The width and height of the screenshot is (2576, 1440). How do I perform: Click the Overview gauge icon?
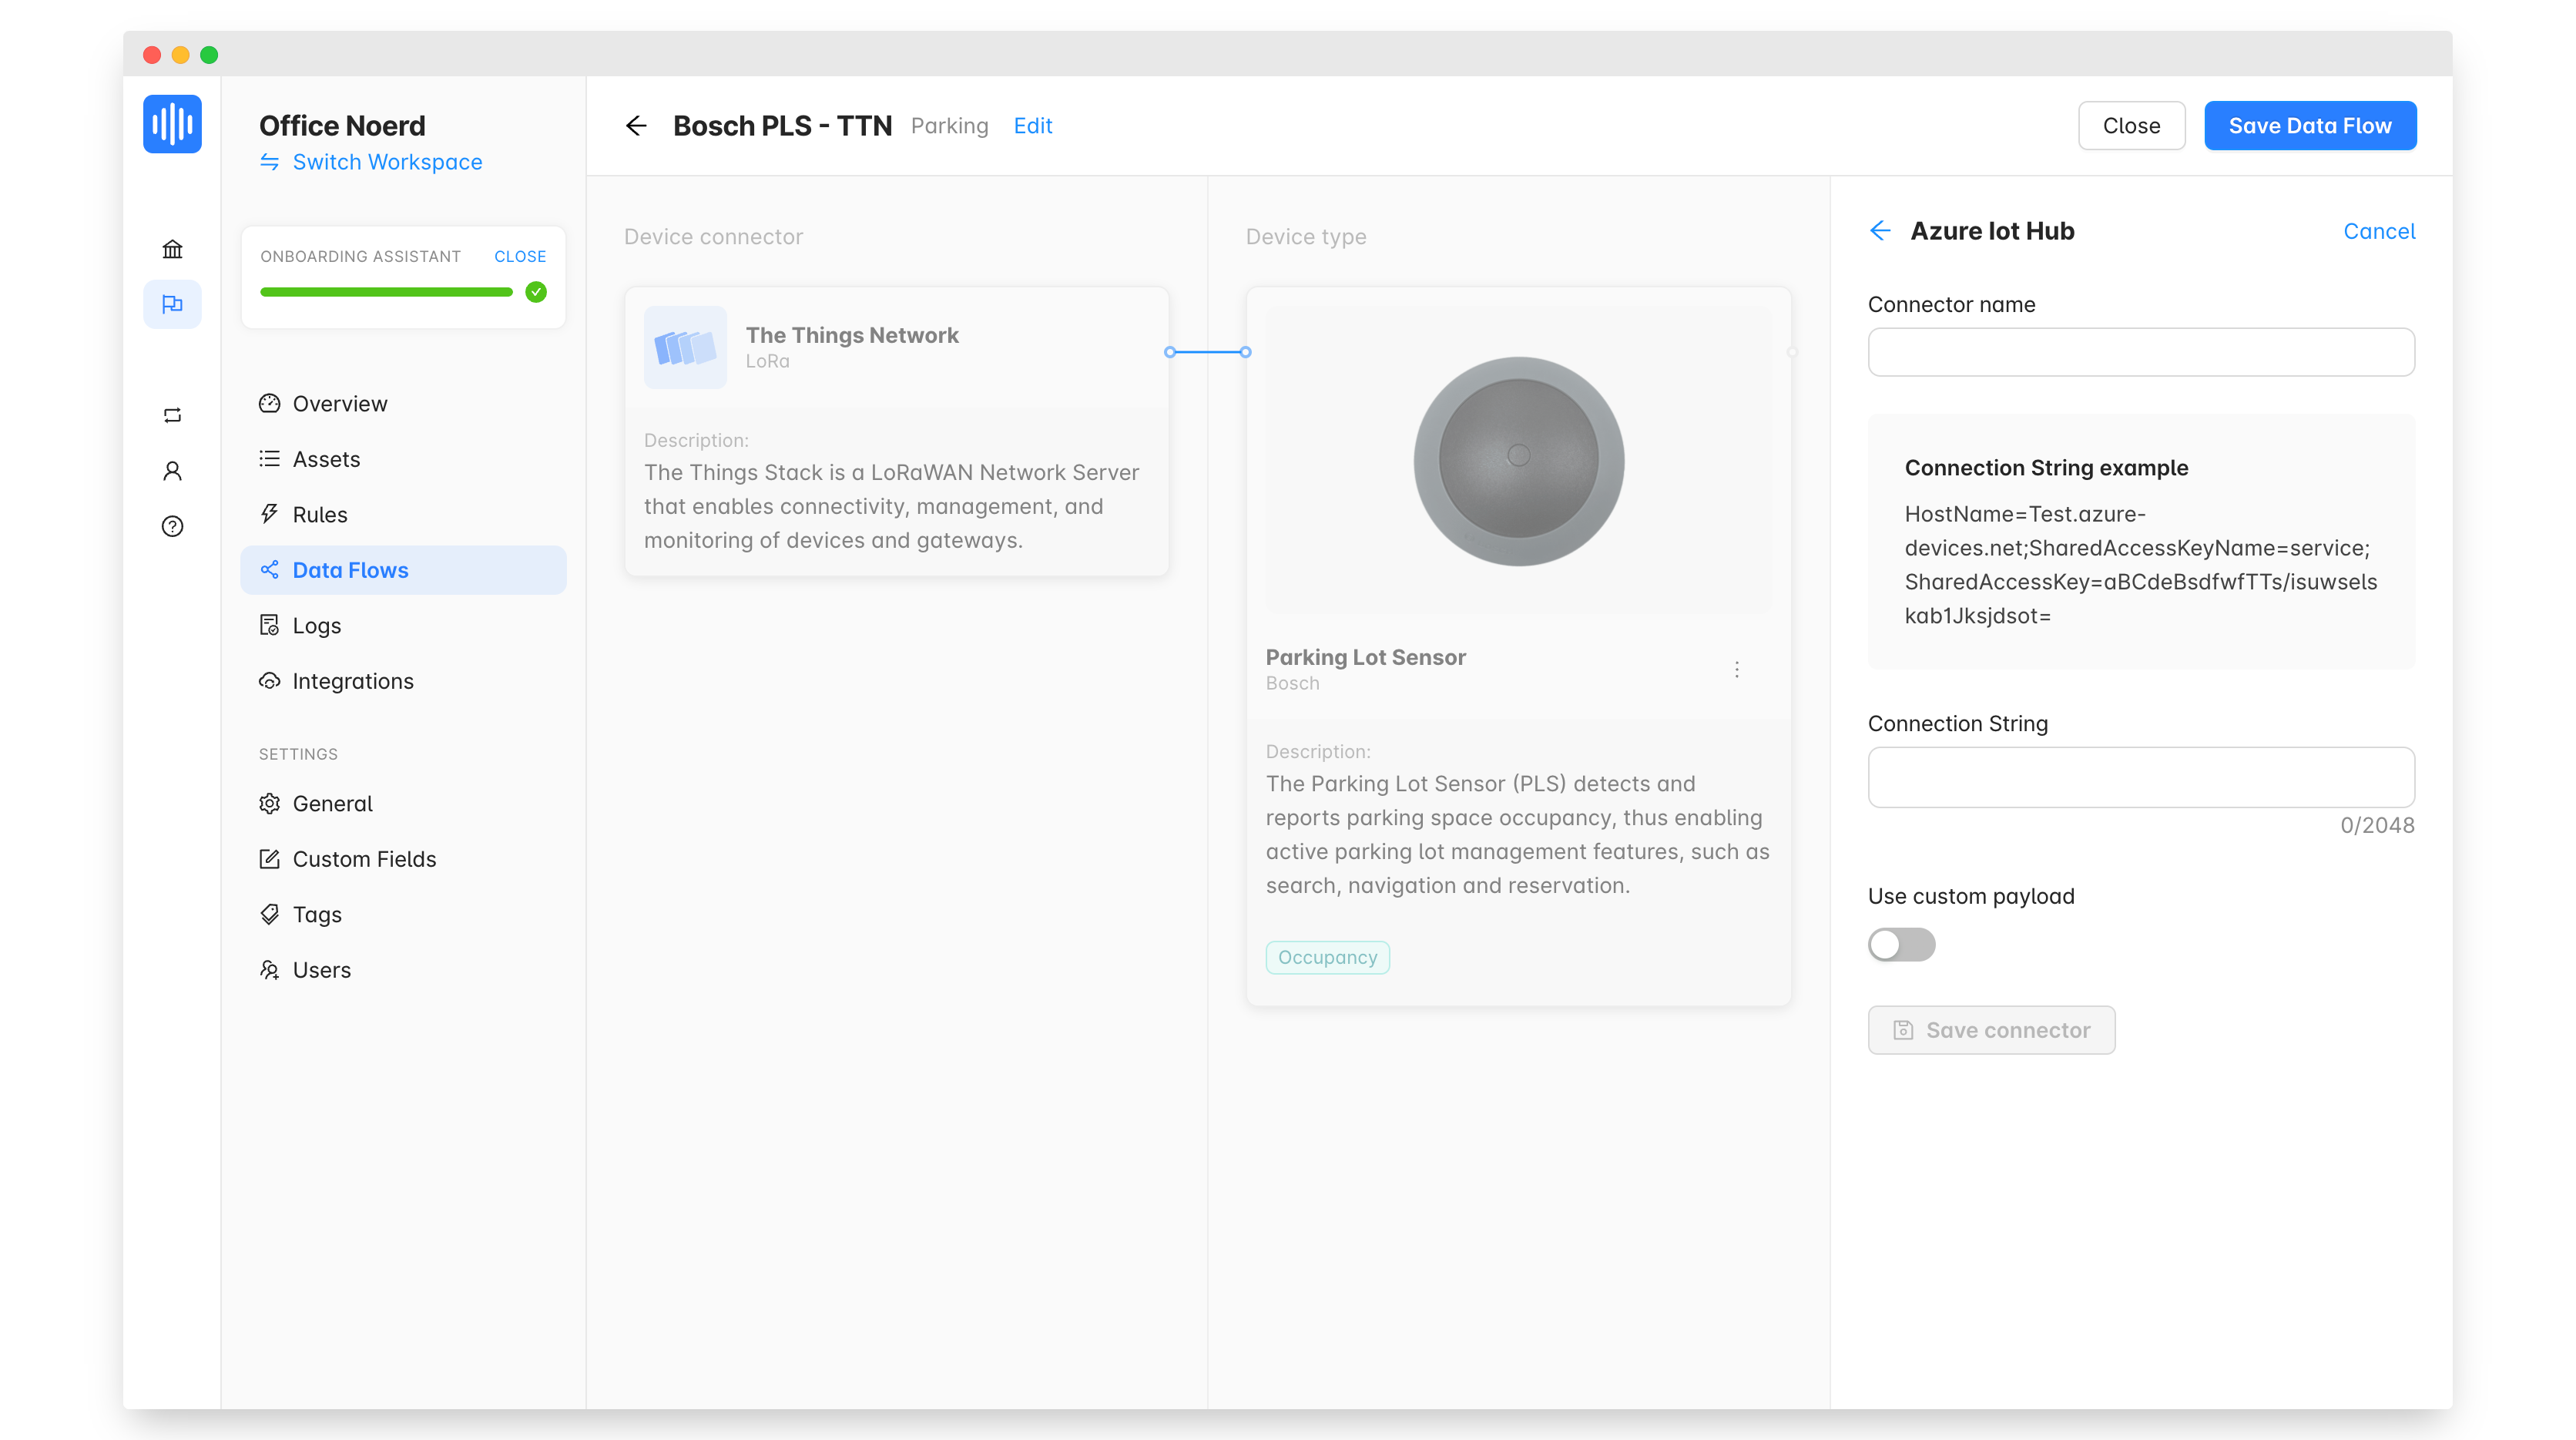click(x=269, y=403)
